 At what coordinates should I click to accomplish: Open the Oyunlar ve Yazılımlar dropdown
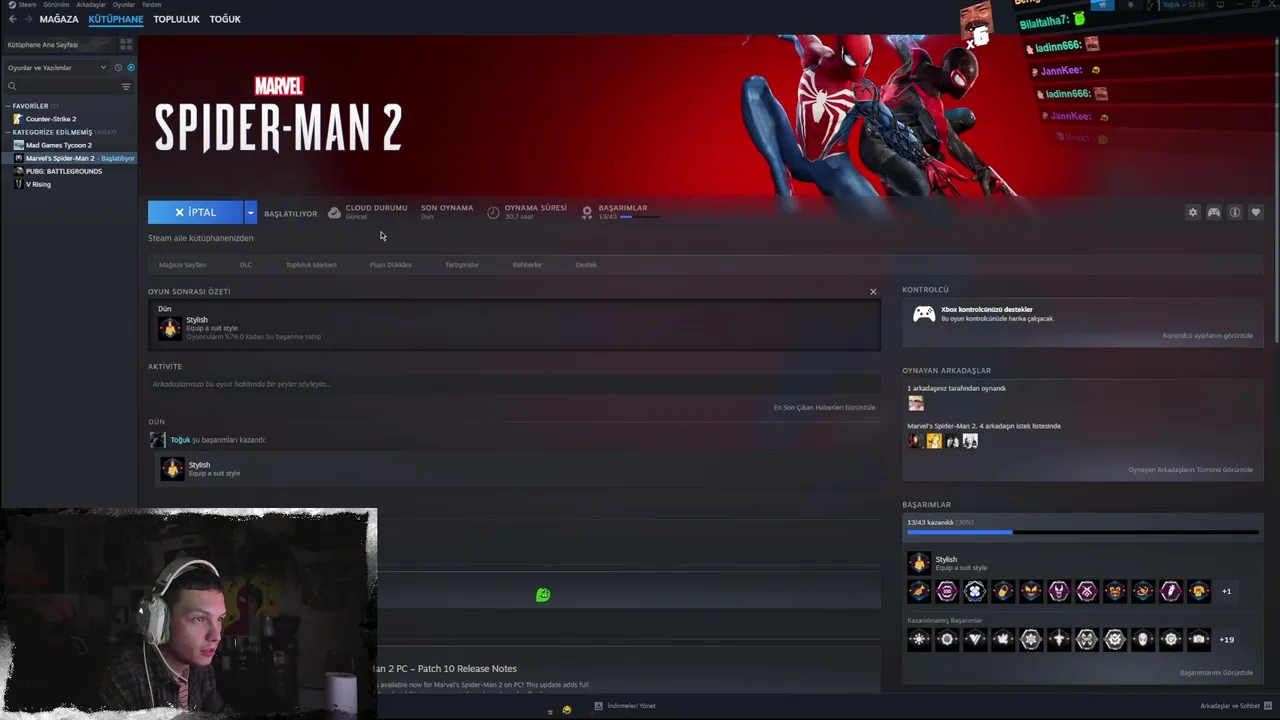pos(56,68)
